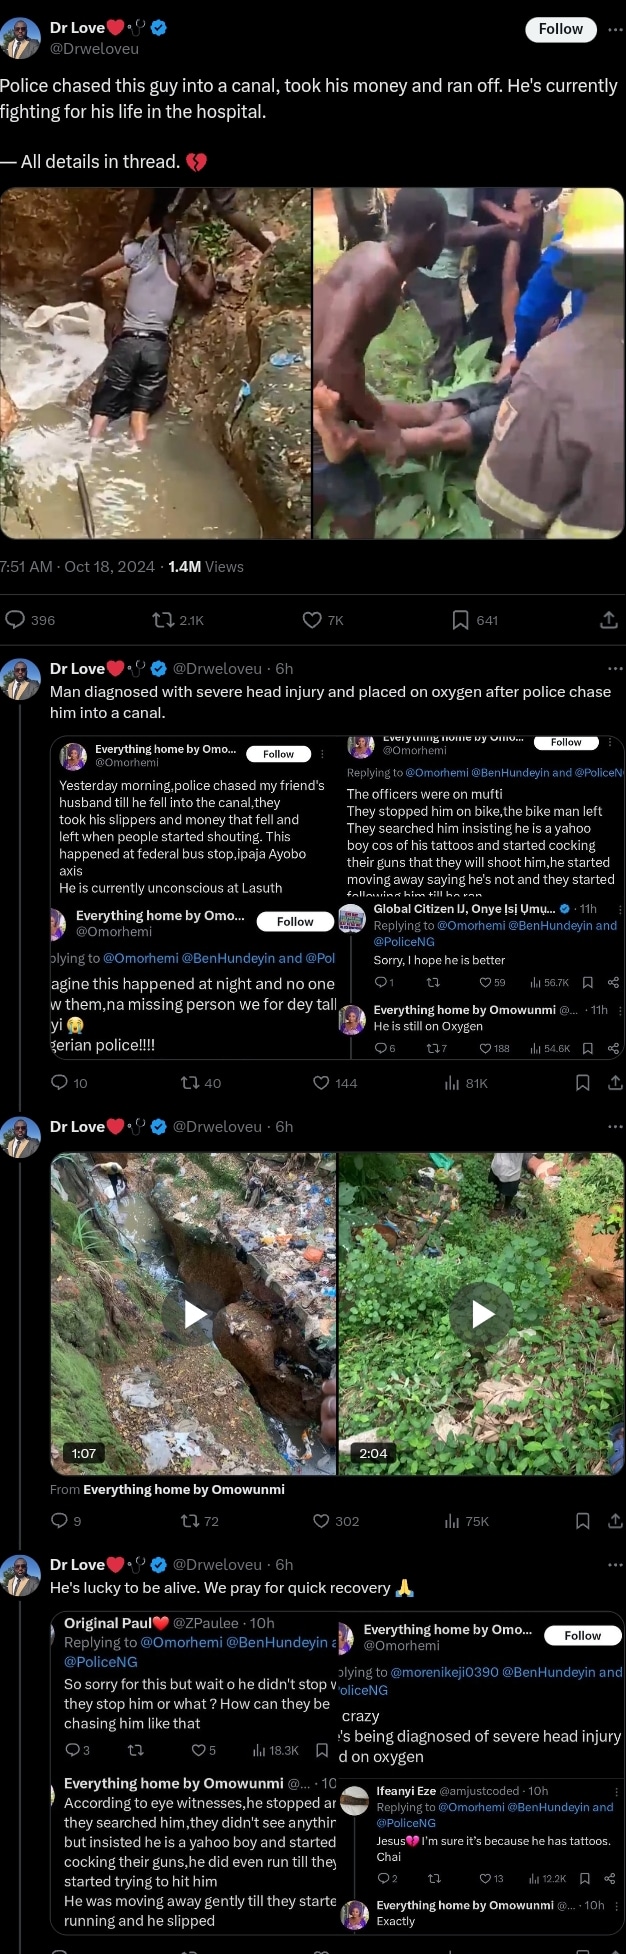Open Everything home by Omowunmi video source link
626x1954 pixels.
[x=184, y=1489]
